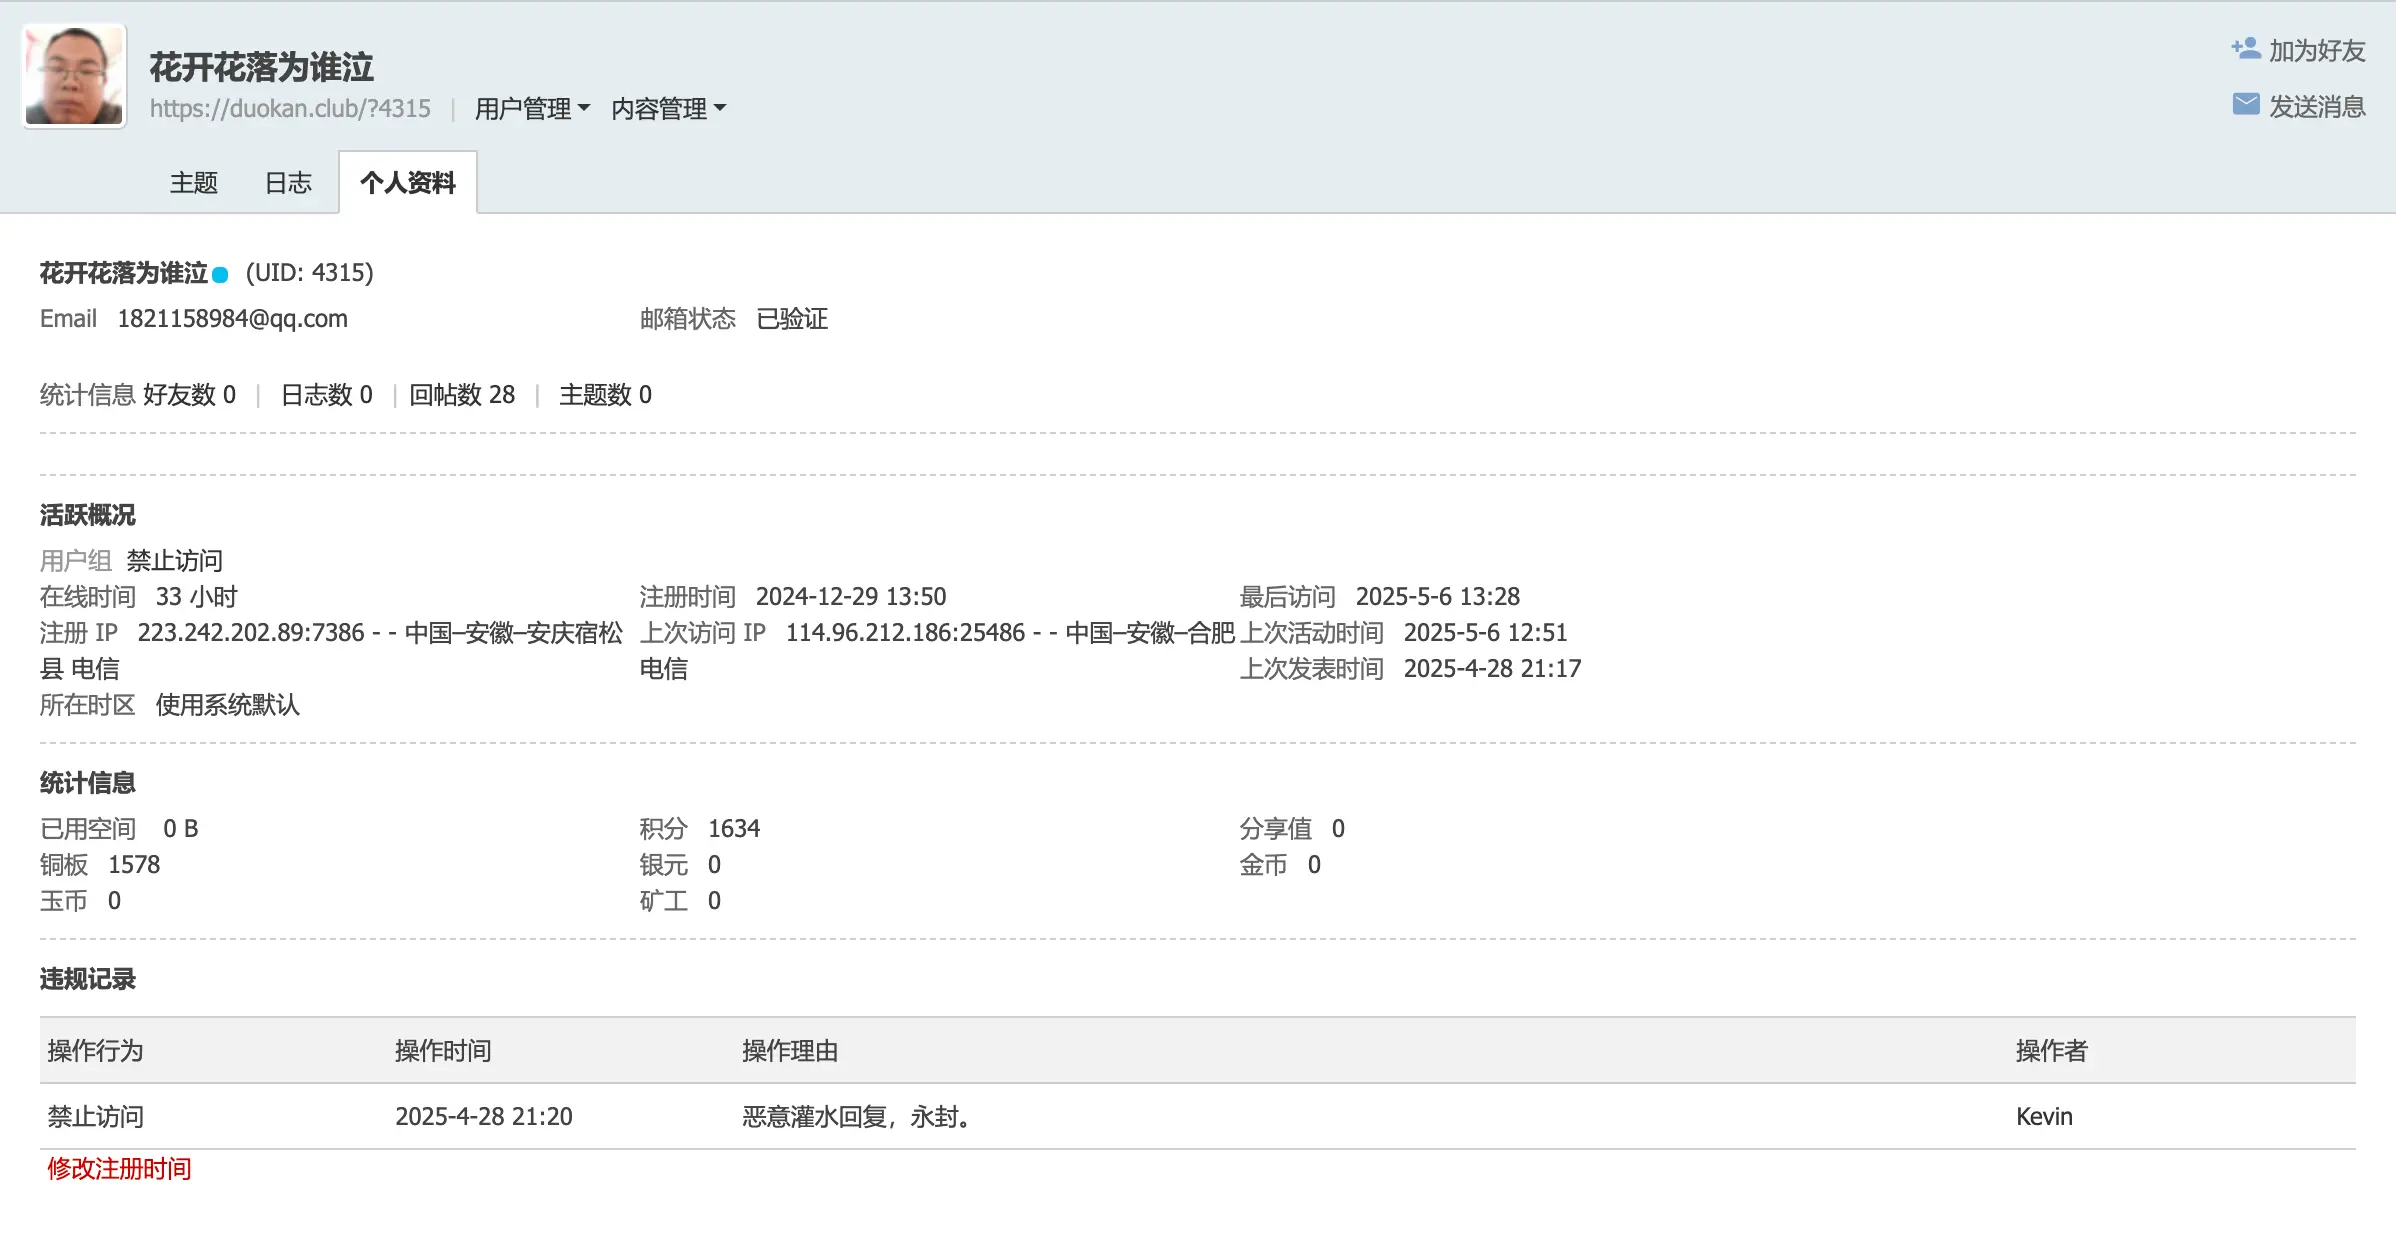Click the 已验证 email status label
The height and width of the screenshot is (1246, 2396).
pyautogui.click(x=791, y=318)
